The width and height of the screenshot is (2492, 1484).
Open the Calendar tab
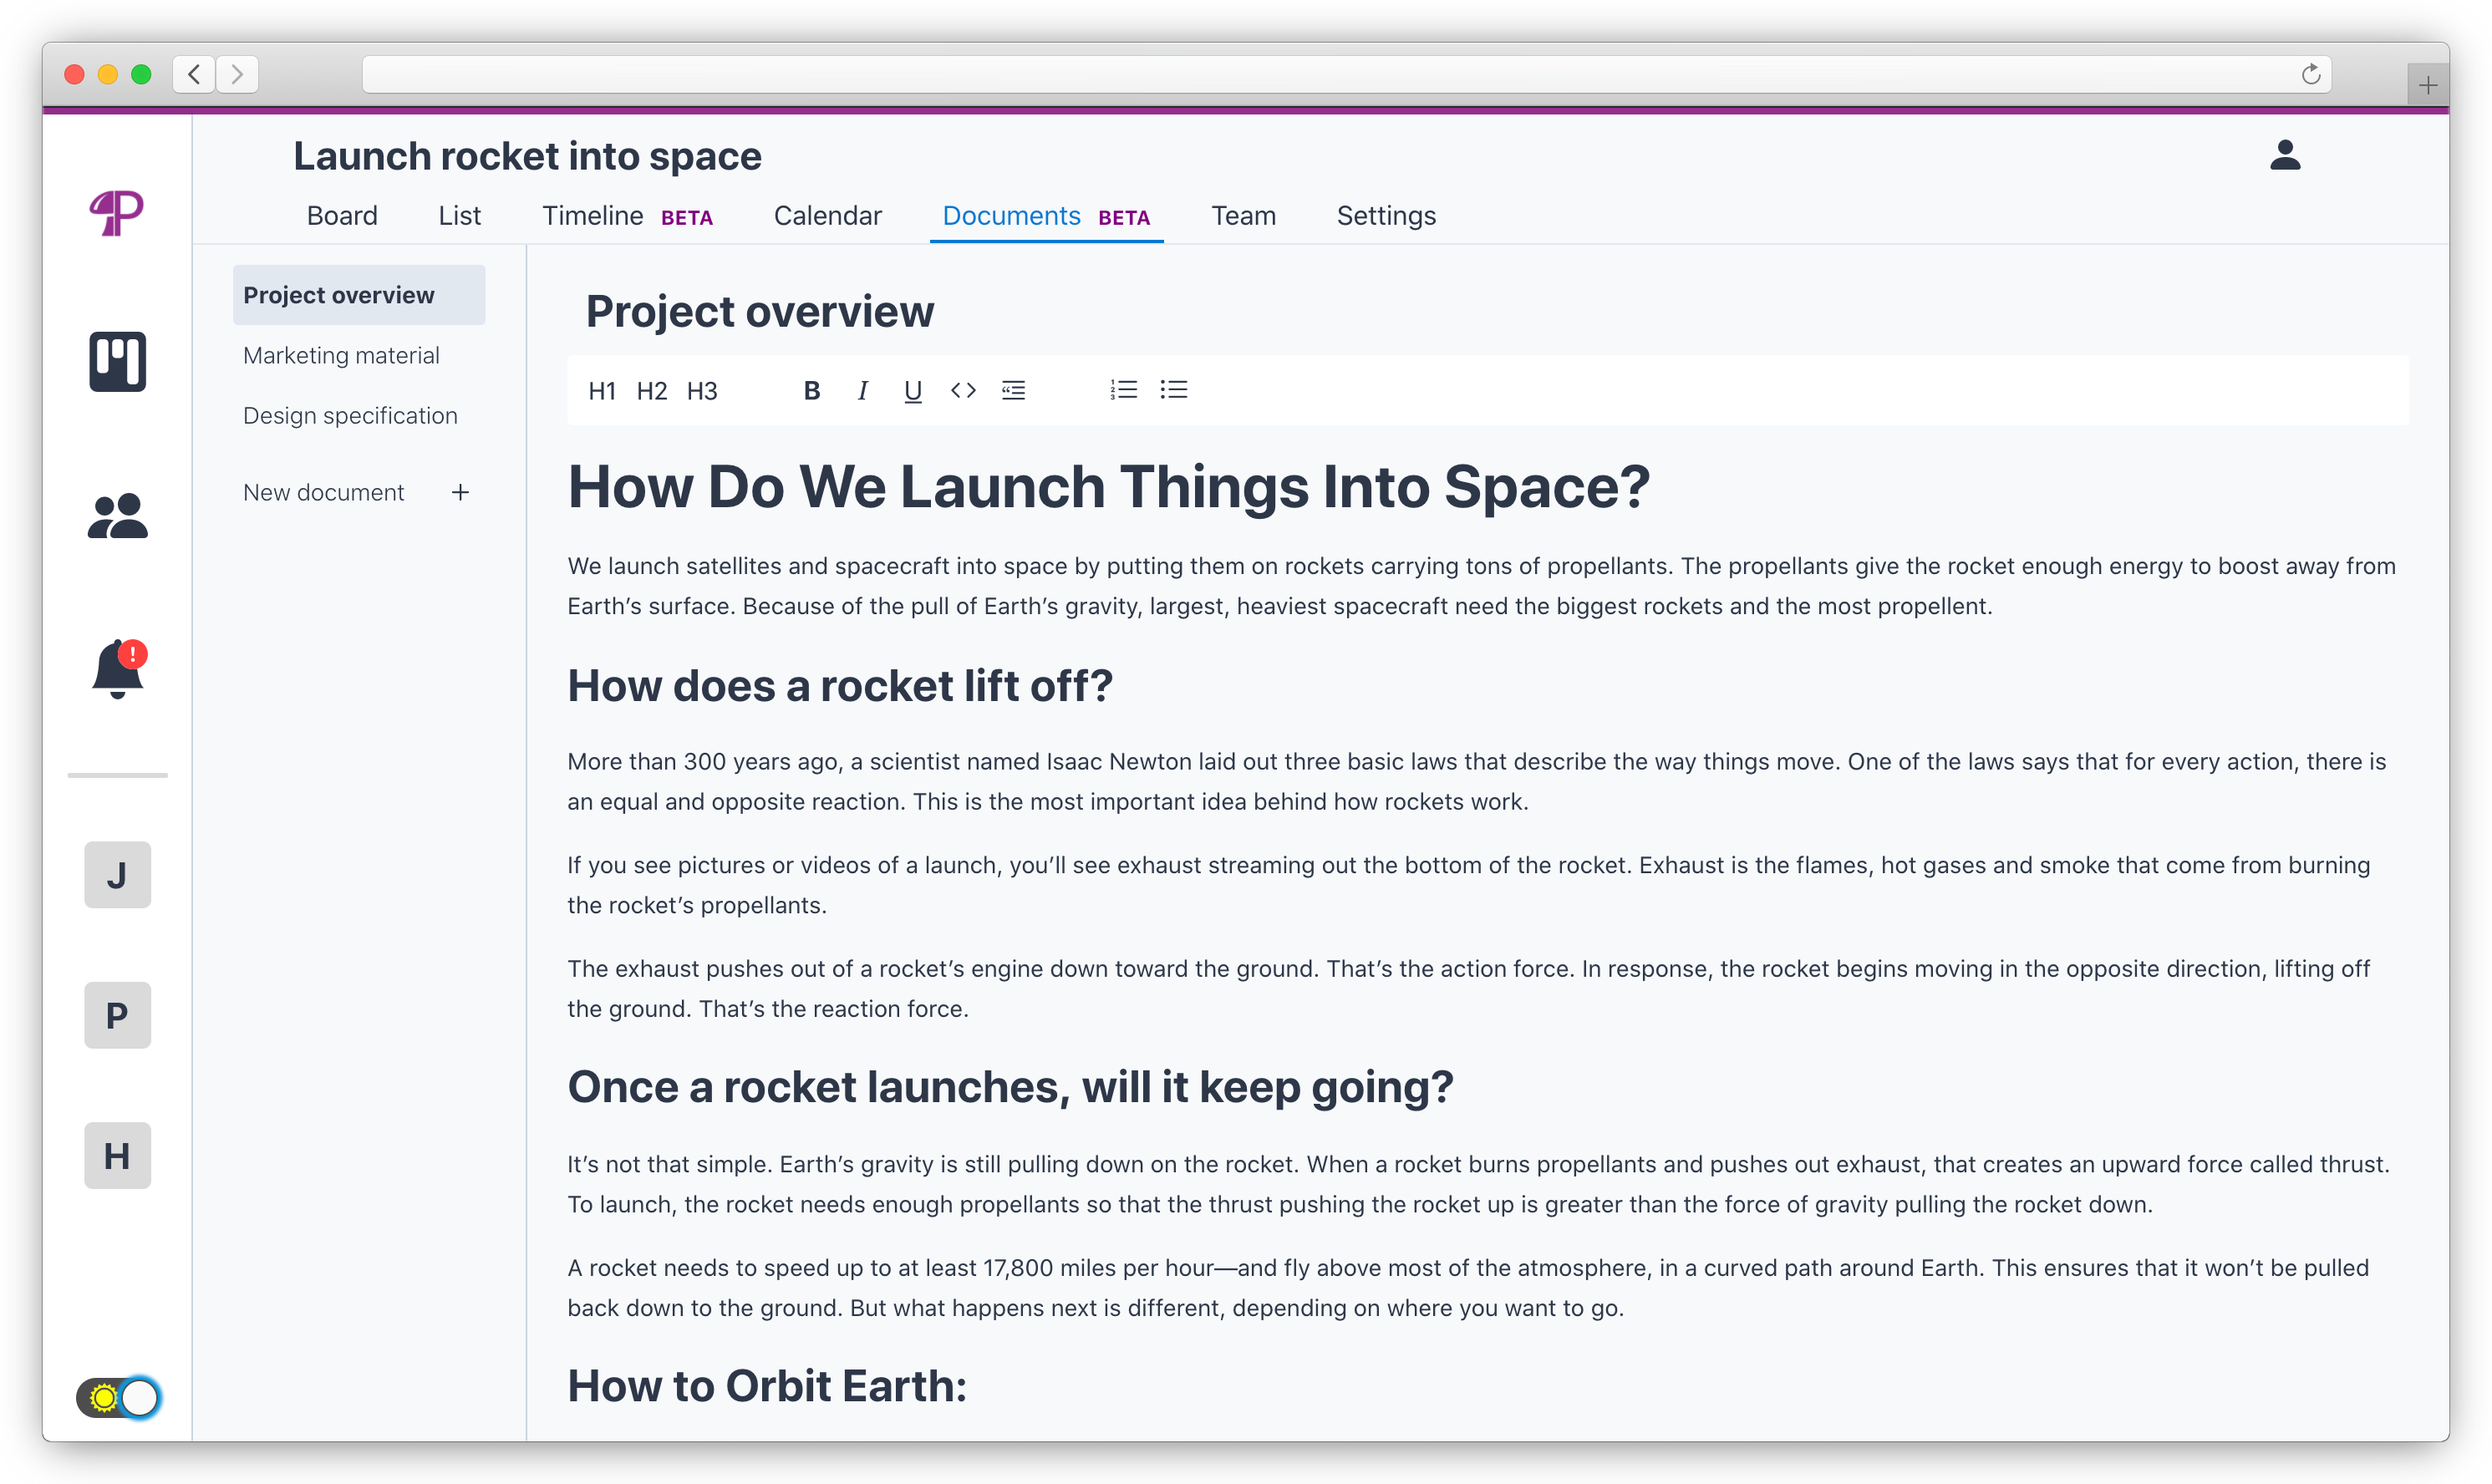click(827, 216)
